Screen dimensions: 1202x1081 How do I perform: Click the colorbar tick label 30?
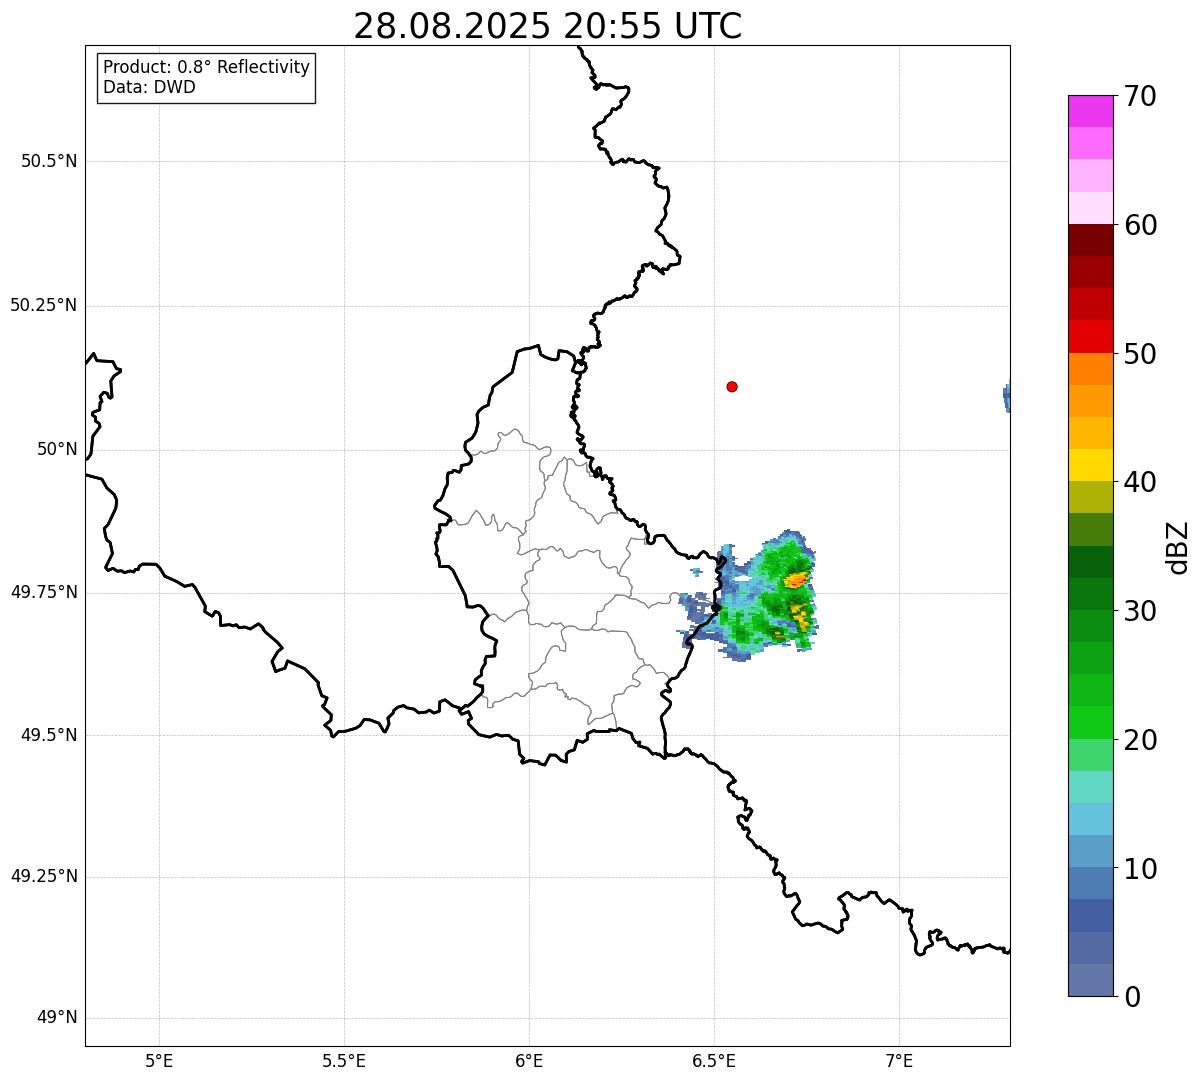1140,611
